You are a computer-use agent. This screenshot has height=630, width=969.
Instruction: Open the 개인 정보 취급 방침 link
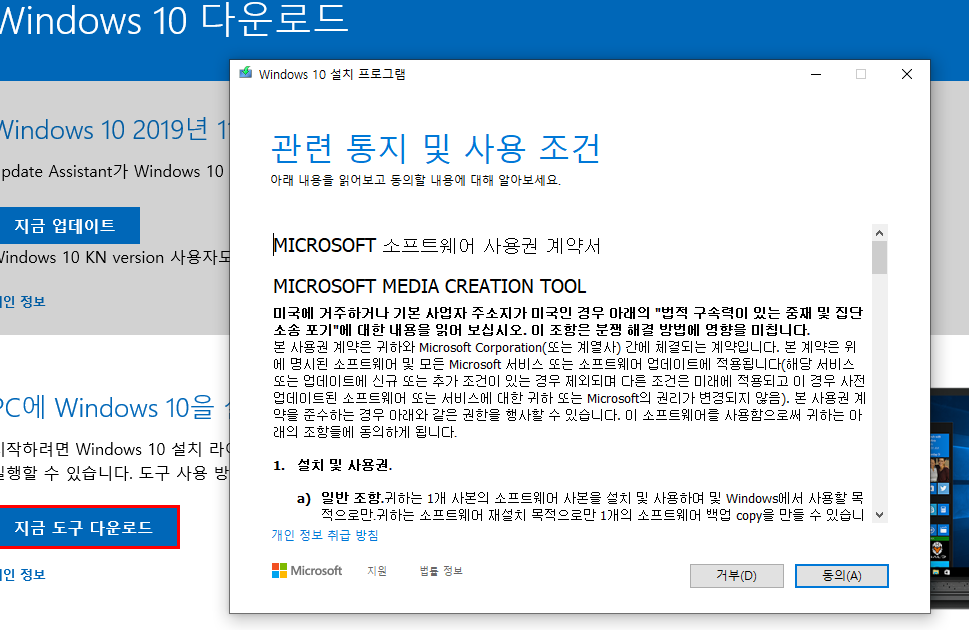pyautogui.click(x=324, y=535)
